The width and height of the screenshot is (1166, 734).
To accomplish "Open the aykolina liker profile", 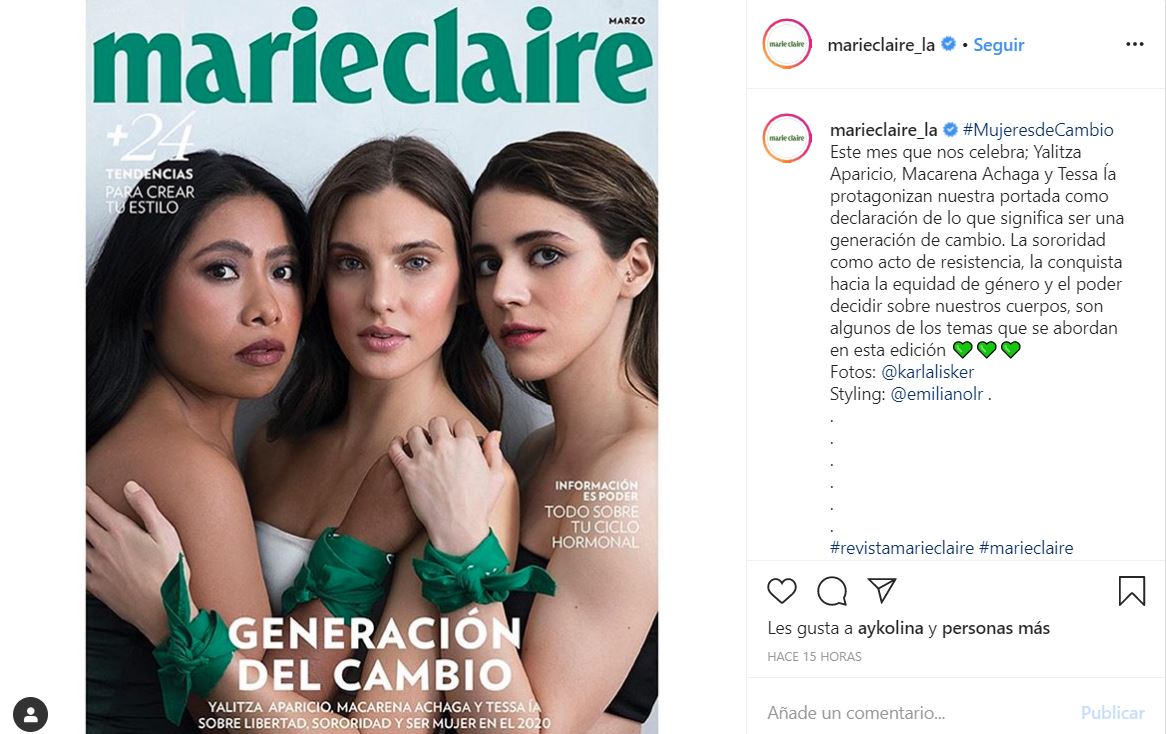I will 890,628.
